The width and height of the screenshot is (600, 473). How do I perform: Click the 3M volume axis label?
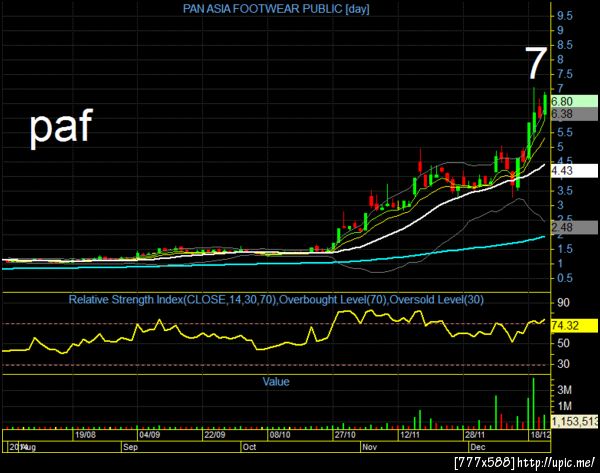point(565,390)
